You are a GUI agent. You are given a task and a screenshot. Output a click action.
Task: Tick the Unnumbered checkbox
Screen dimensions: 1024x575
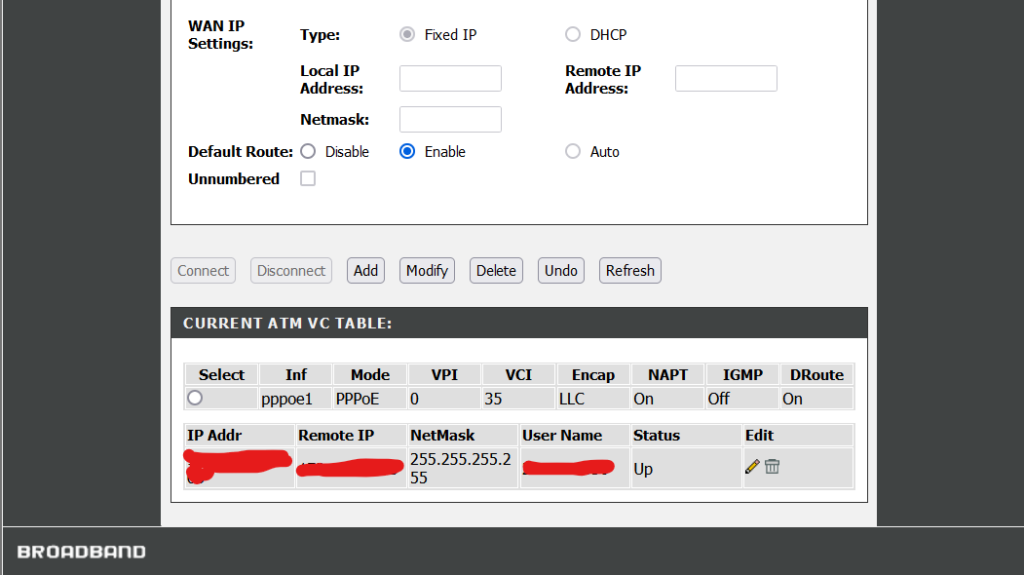[308, 179]
